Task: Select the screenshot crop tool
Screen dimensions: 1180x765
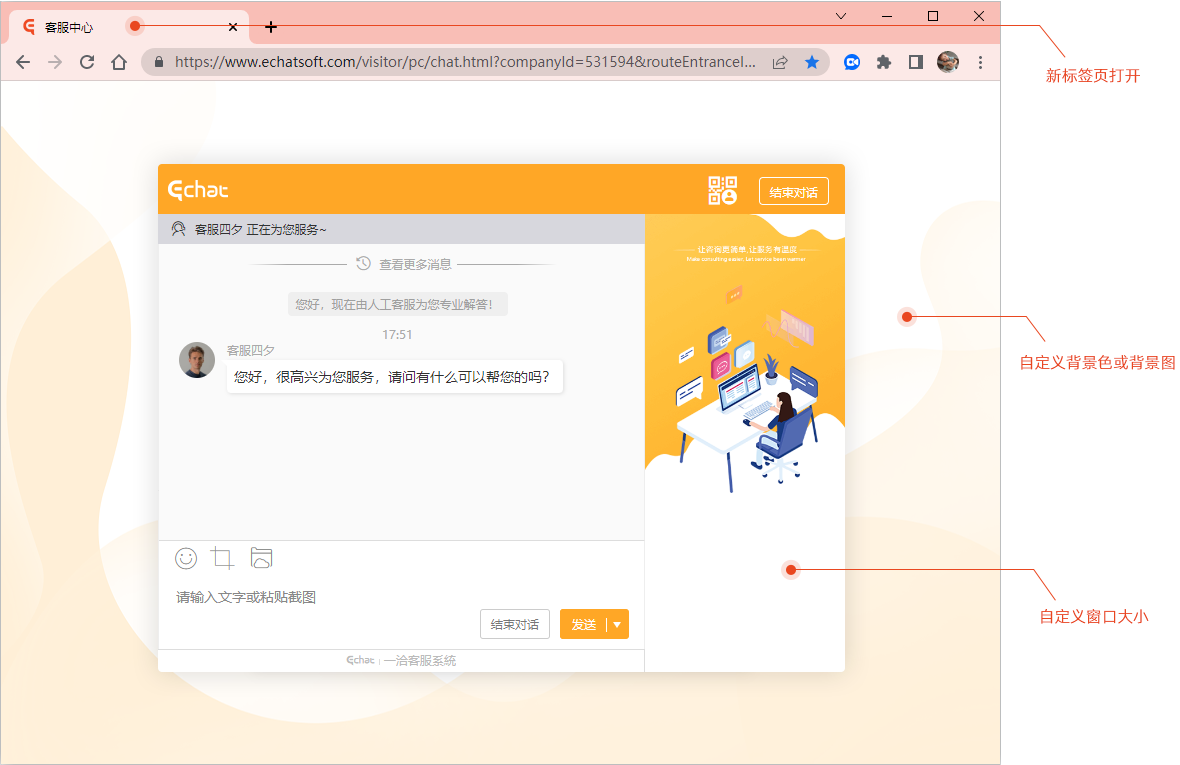Action: pyautogui.click(x=223, y=558)
